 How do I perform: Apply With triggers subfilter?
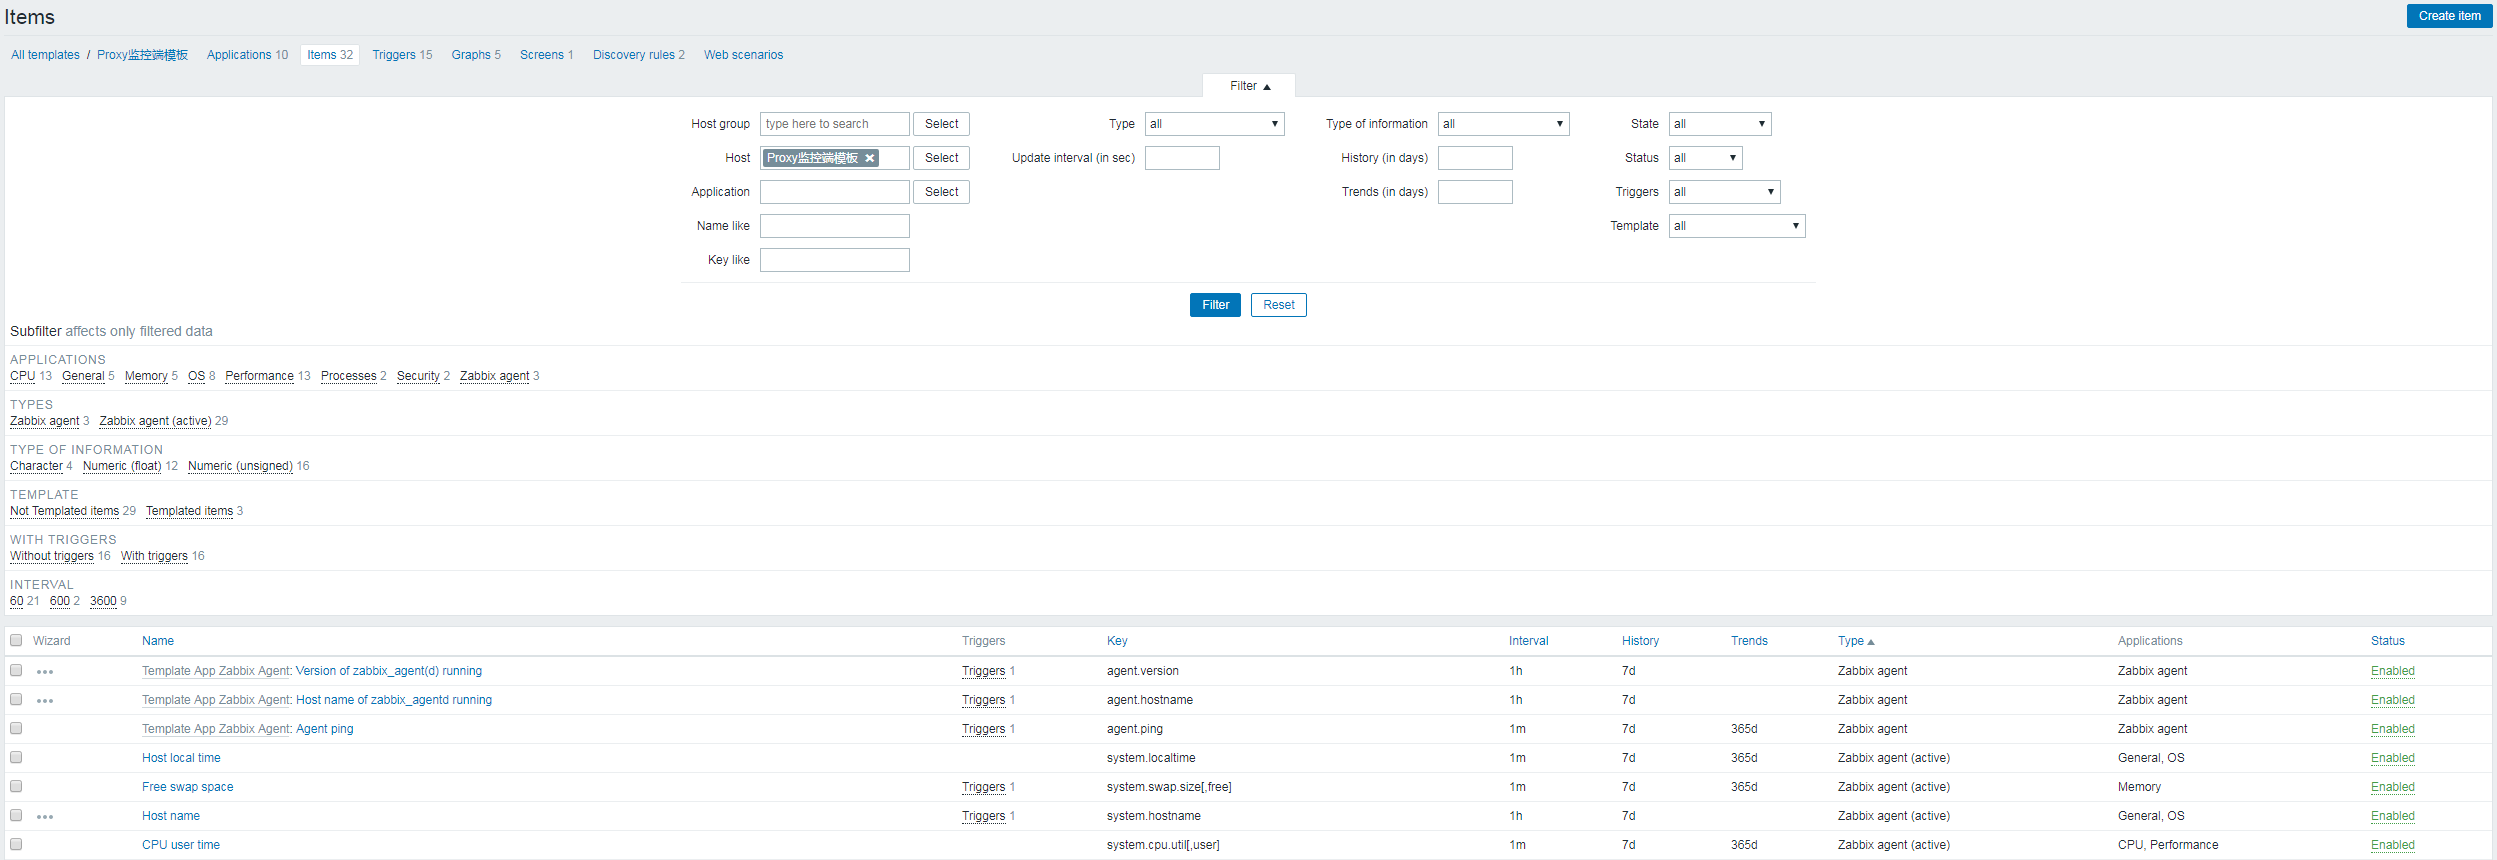tap(154, 556)
